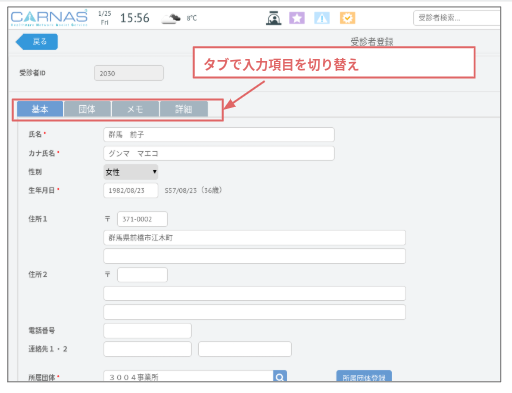Click the 所属団体登録 button

pos(364,377)
